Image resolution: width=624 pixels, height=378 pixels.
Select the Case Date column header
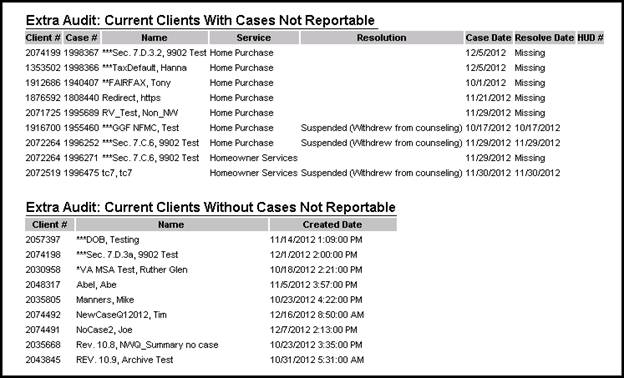(x=488, y=38)
